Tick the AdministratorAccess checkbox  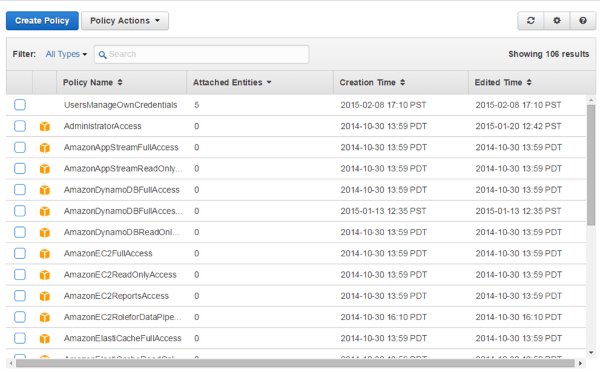[x=20, y=126]
